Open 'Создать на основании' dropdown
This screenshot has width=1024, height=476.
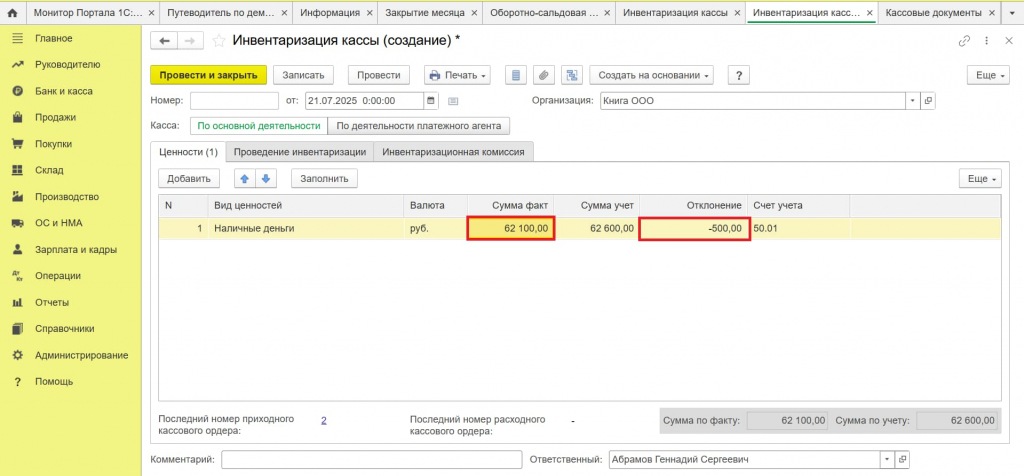point(652,75)
